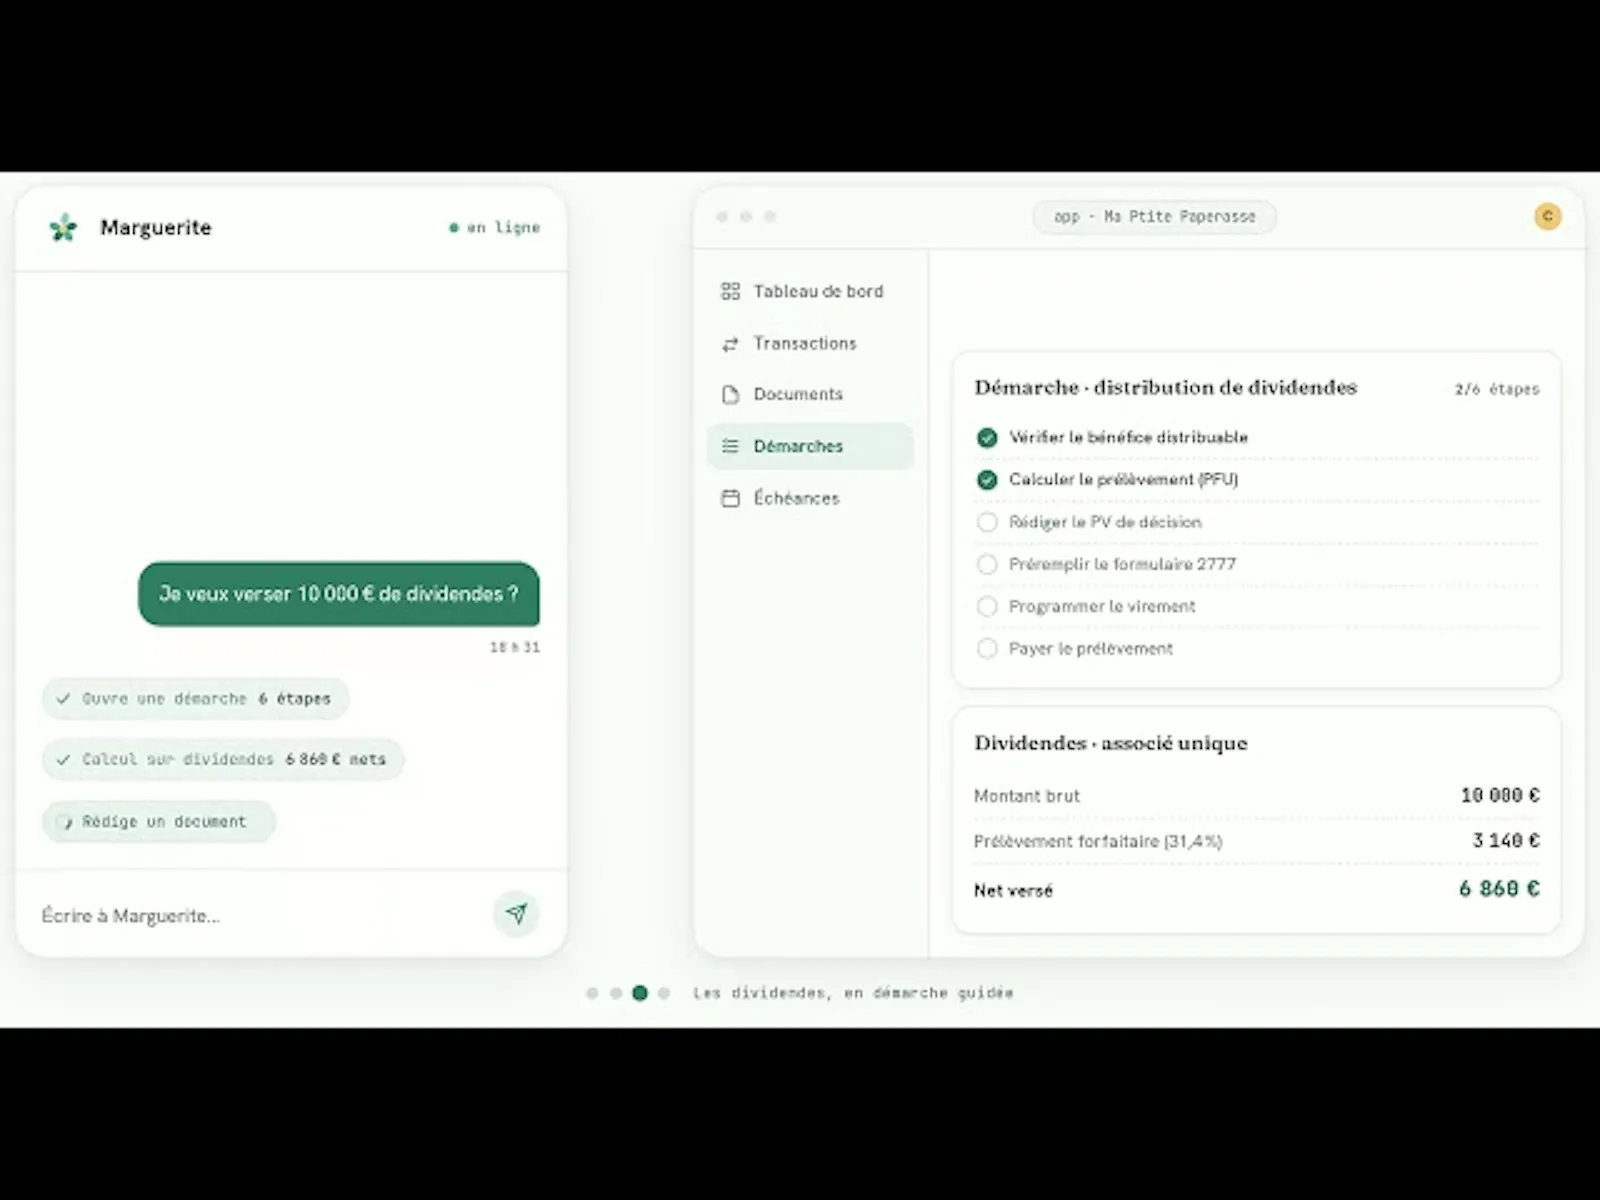Check the Programmer le virement step
This screenshot has width=1600, height=1200.
click(x=987, y=606)
